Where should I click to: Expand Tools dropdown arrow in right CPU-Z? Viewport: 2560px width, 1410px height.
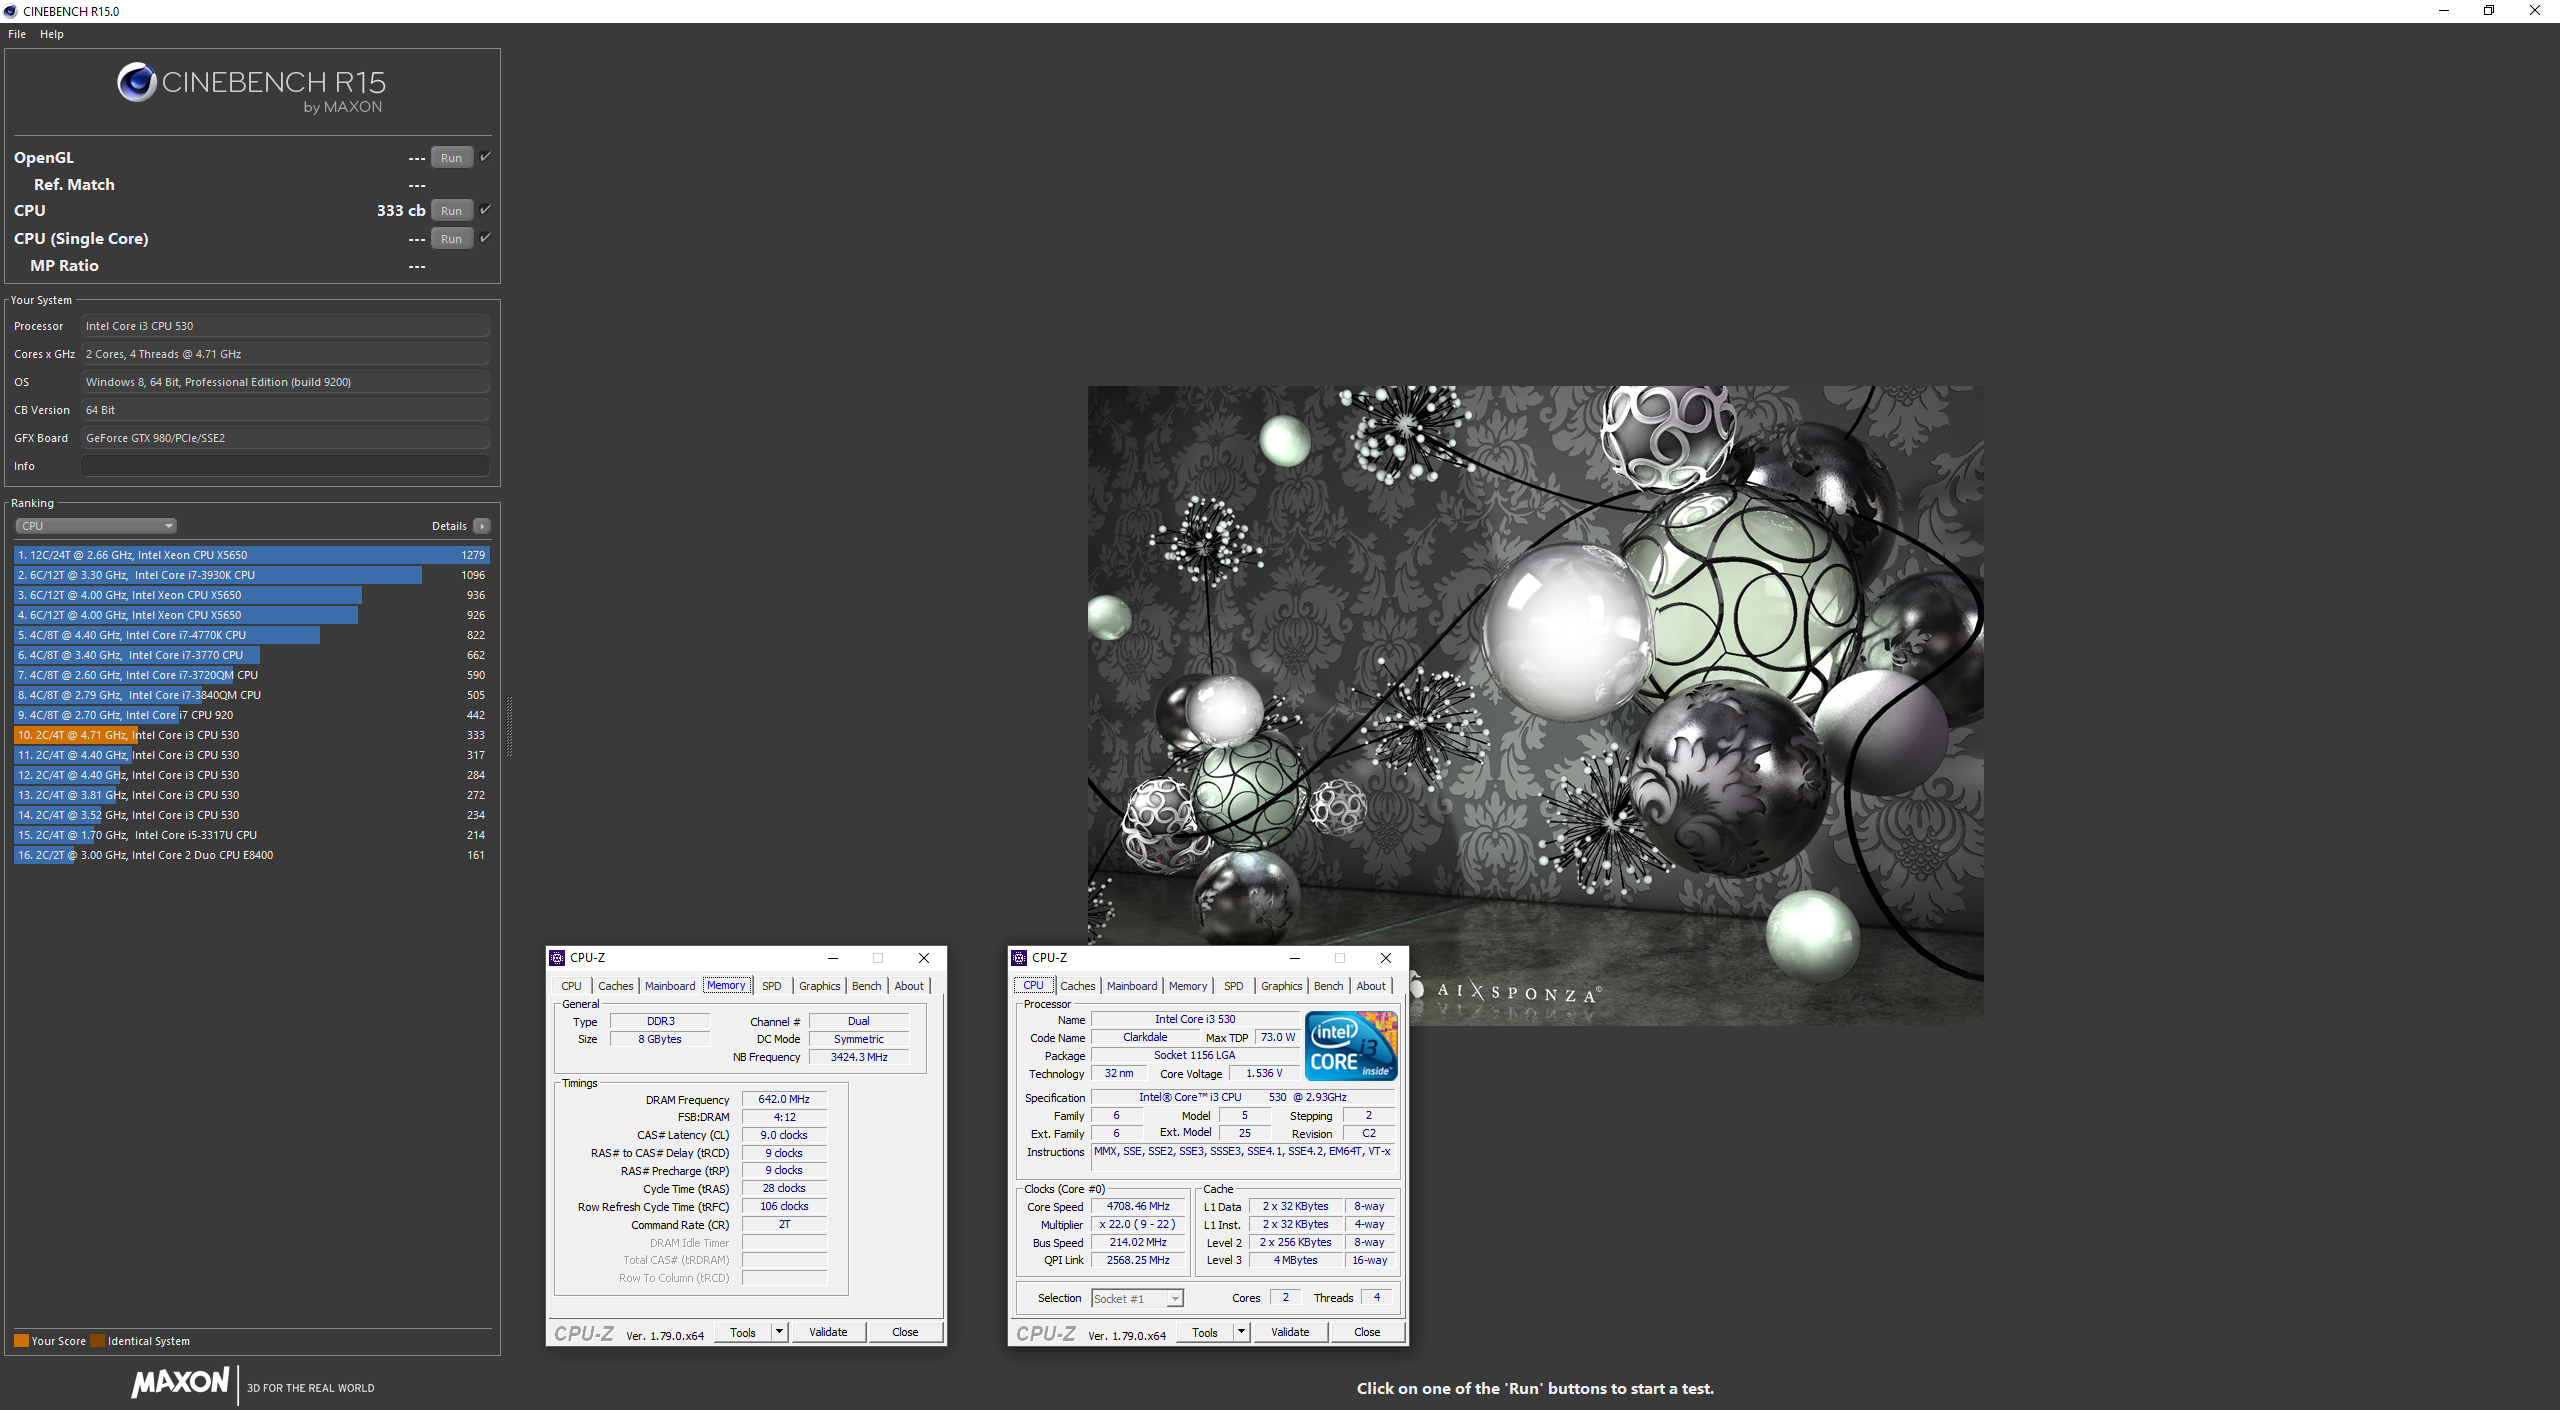1241,1332
